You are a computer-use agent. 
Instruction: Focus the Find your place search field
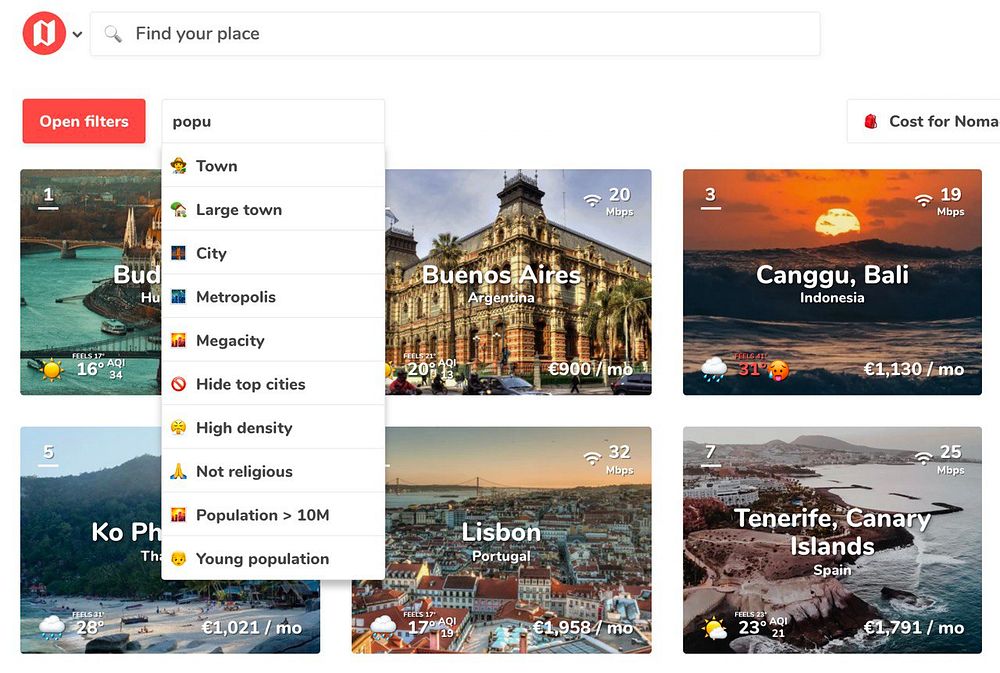(x=455, y=33)
